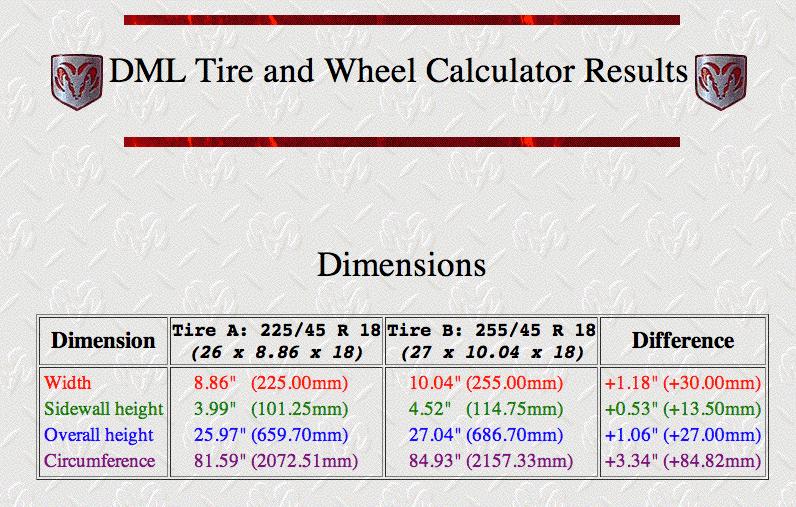Click Tire A sidewall value 3.99"
This screenshot has height=507, width=796.
click(x=211, y=409)
